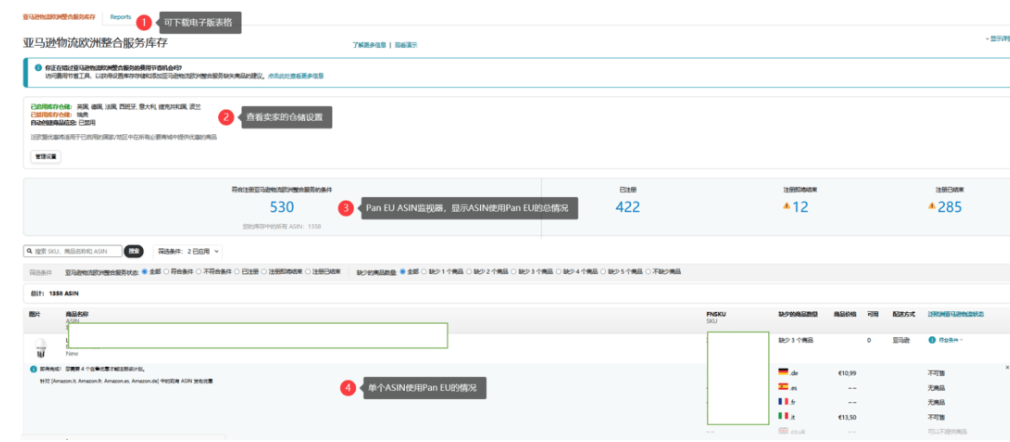Screen dimensions: 1010x442
Task: Click the magnifier icon in search box
Action: (x=29, y=251)
